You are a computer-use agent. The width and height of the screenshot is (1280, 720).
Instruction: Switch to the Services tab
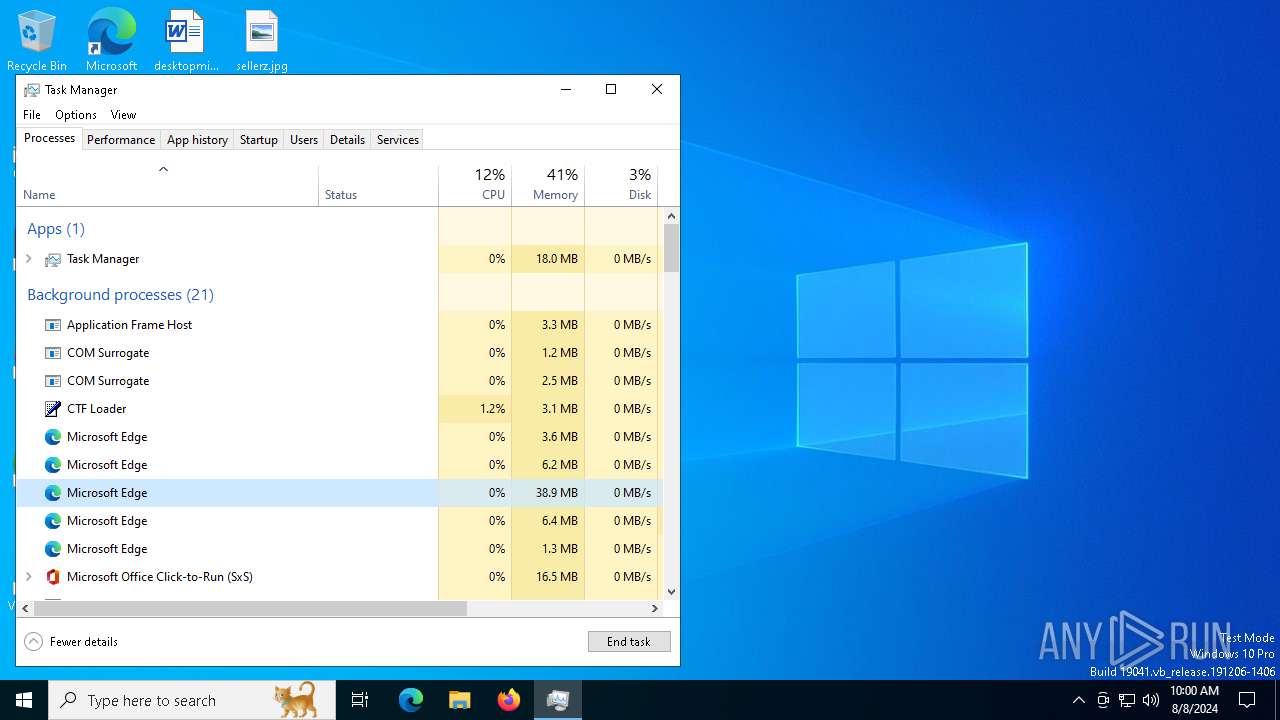(397, 140)
